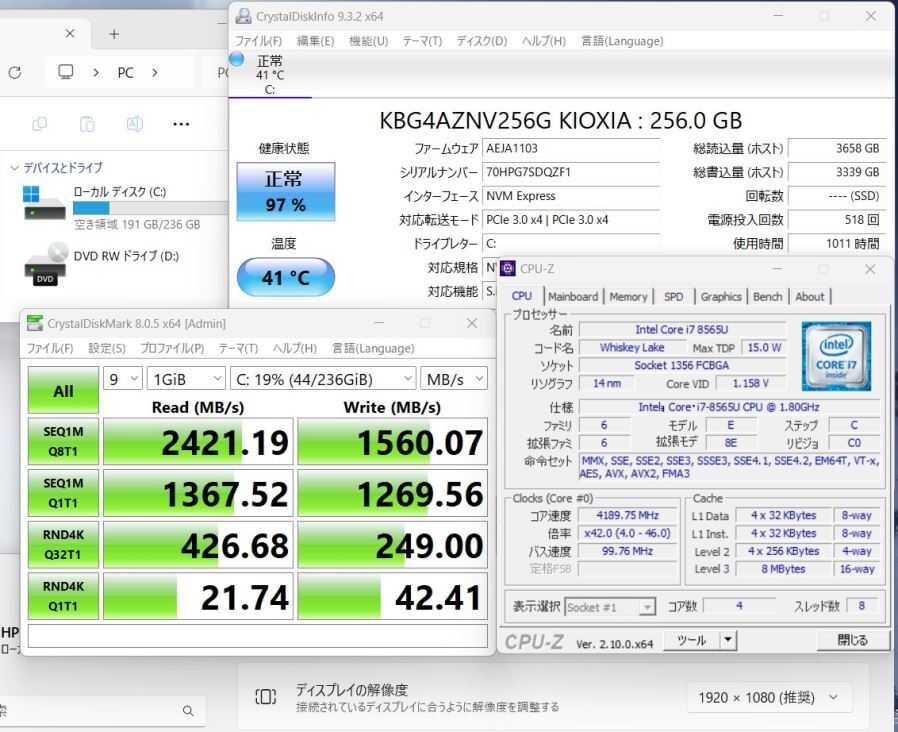Click the CPU-Z Close button
Screen dimensions: 898x732
point(853,640)
